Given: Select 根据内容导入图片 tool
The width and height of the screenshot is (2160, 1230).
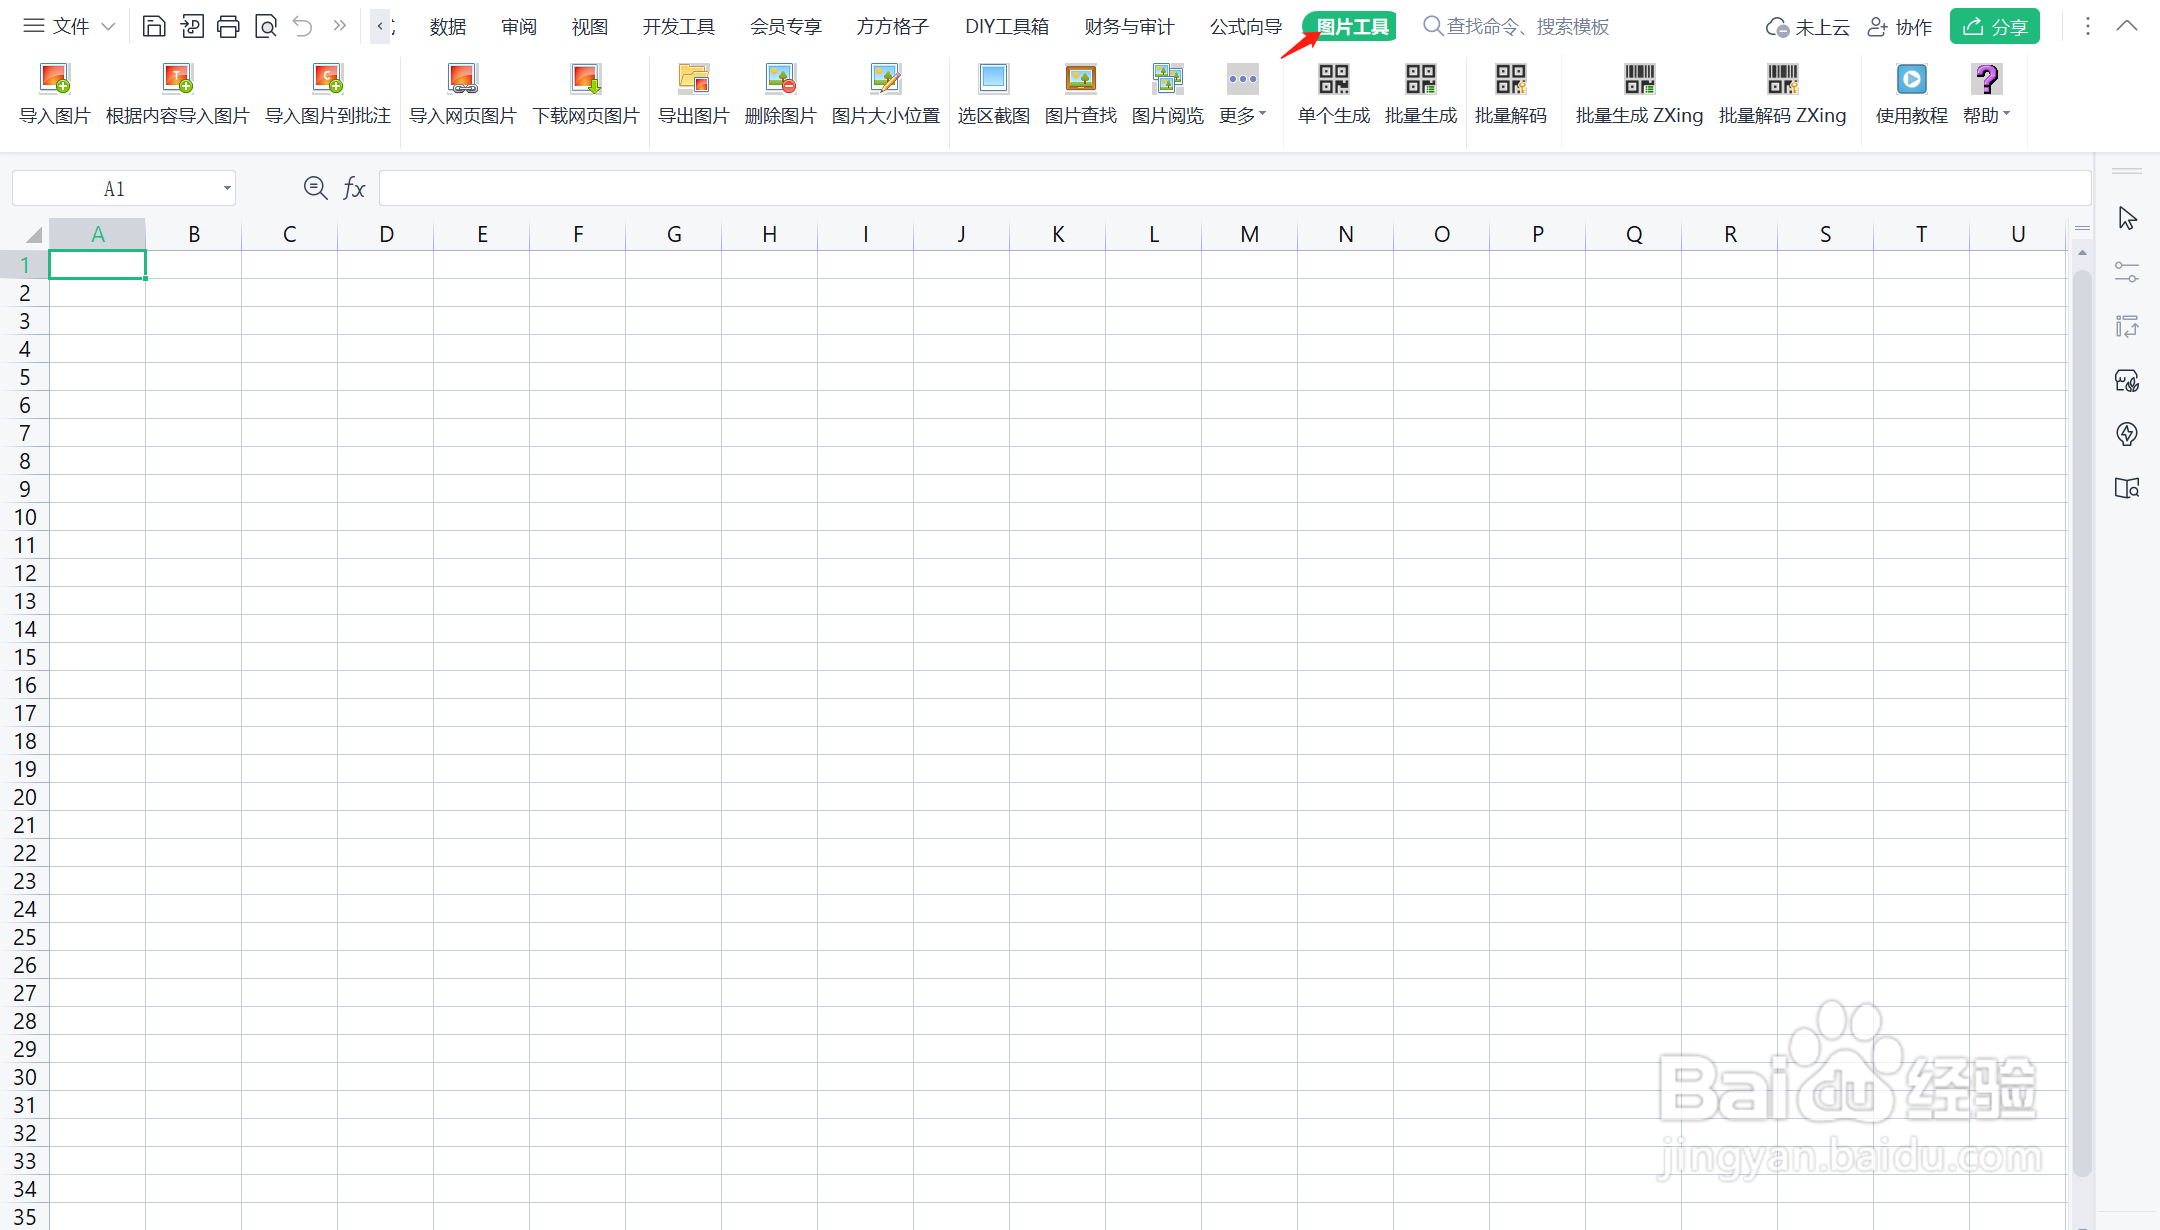Looking at the screenshot, I should click(177, 94).
